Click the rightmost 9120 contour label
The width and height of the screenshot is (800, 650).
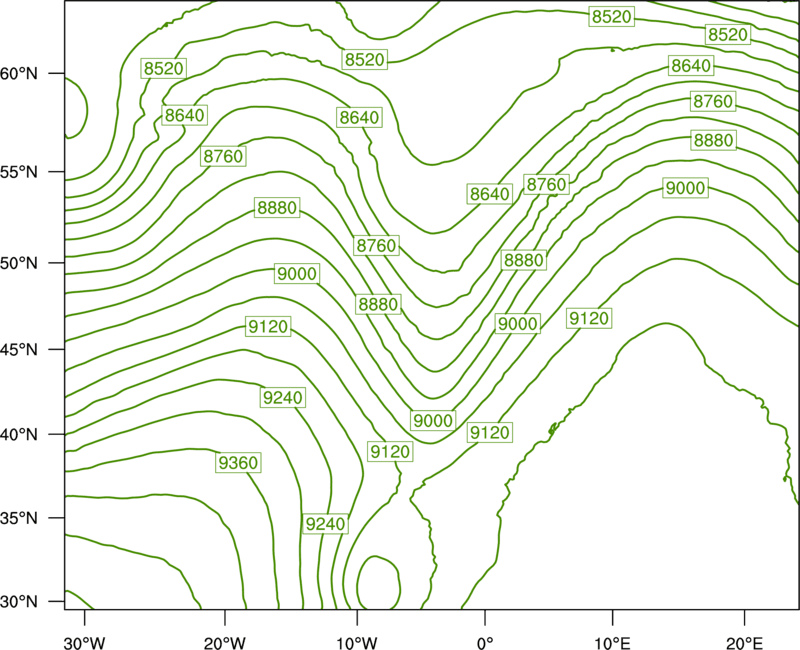pos(589,318)
